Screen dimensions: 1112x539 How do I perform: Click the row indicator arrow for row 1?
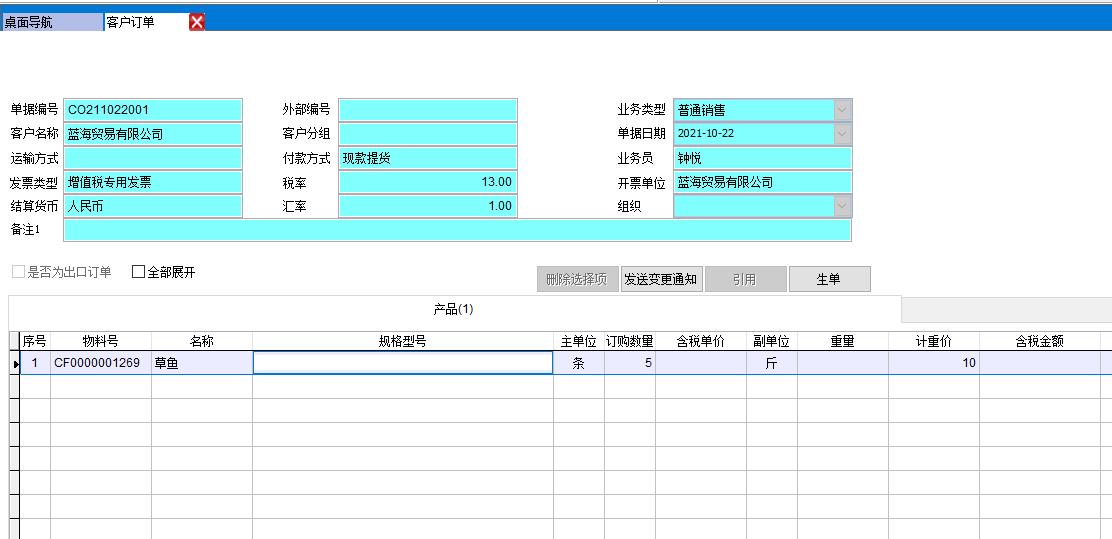[14, 363]
